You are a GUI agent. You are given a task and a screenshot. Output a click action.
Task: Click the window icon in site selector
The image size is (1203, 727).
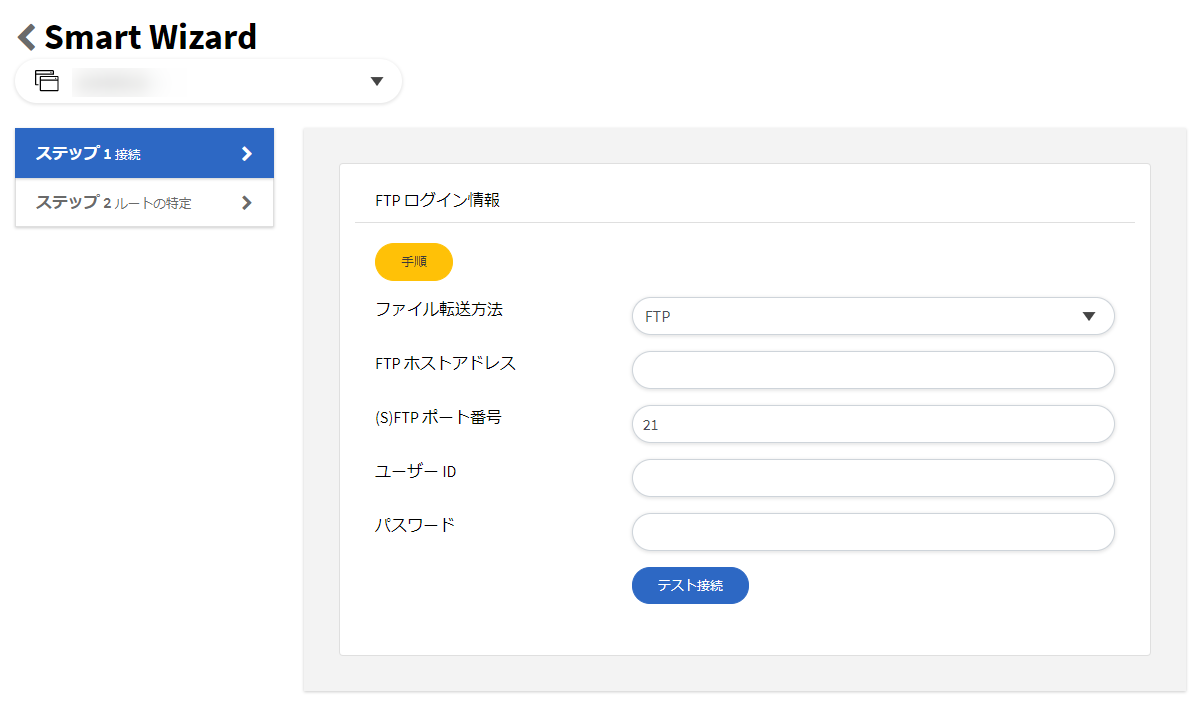[47, 81]
